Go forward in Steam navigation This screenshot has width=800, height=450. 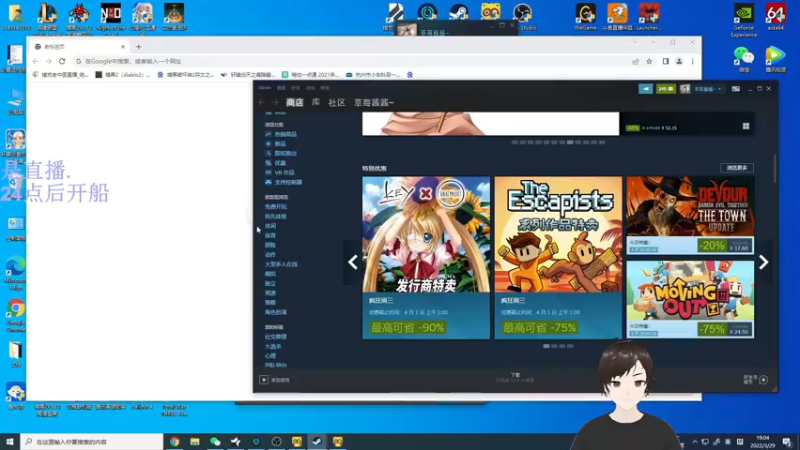(274, 103)
